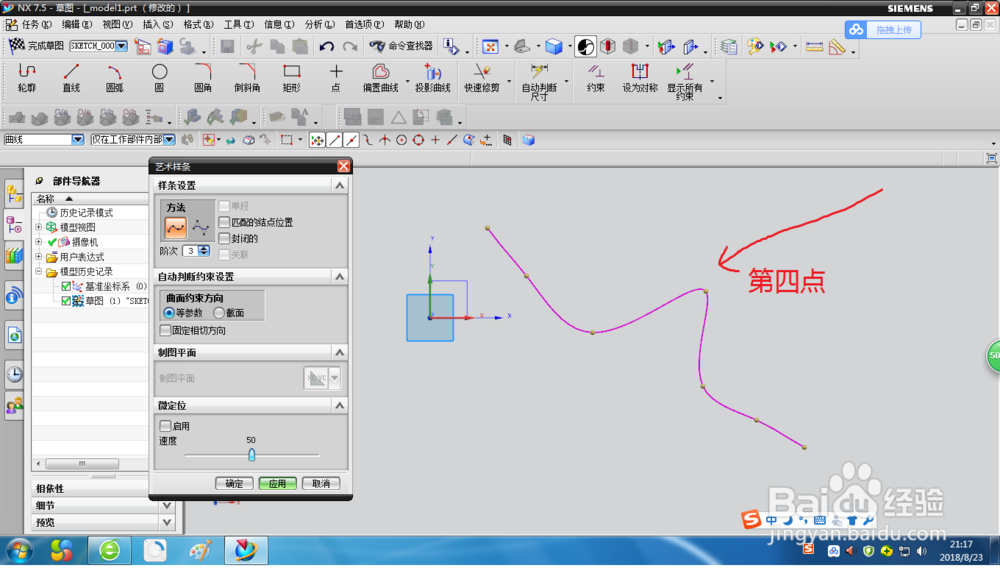This screenshot has height=568, width=1000.
Task: Open the 曲线 selection filter dropdown
Action: (x=77, y=140)
